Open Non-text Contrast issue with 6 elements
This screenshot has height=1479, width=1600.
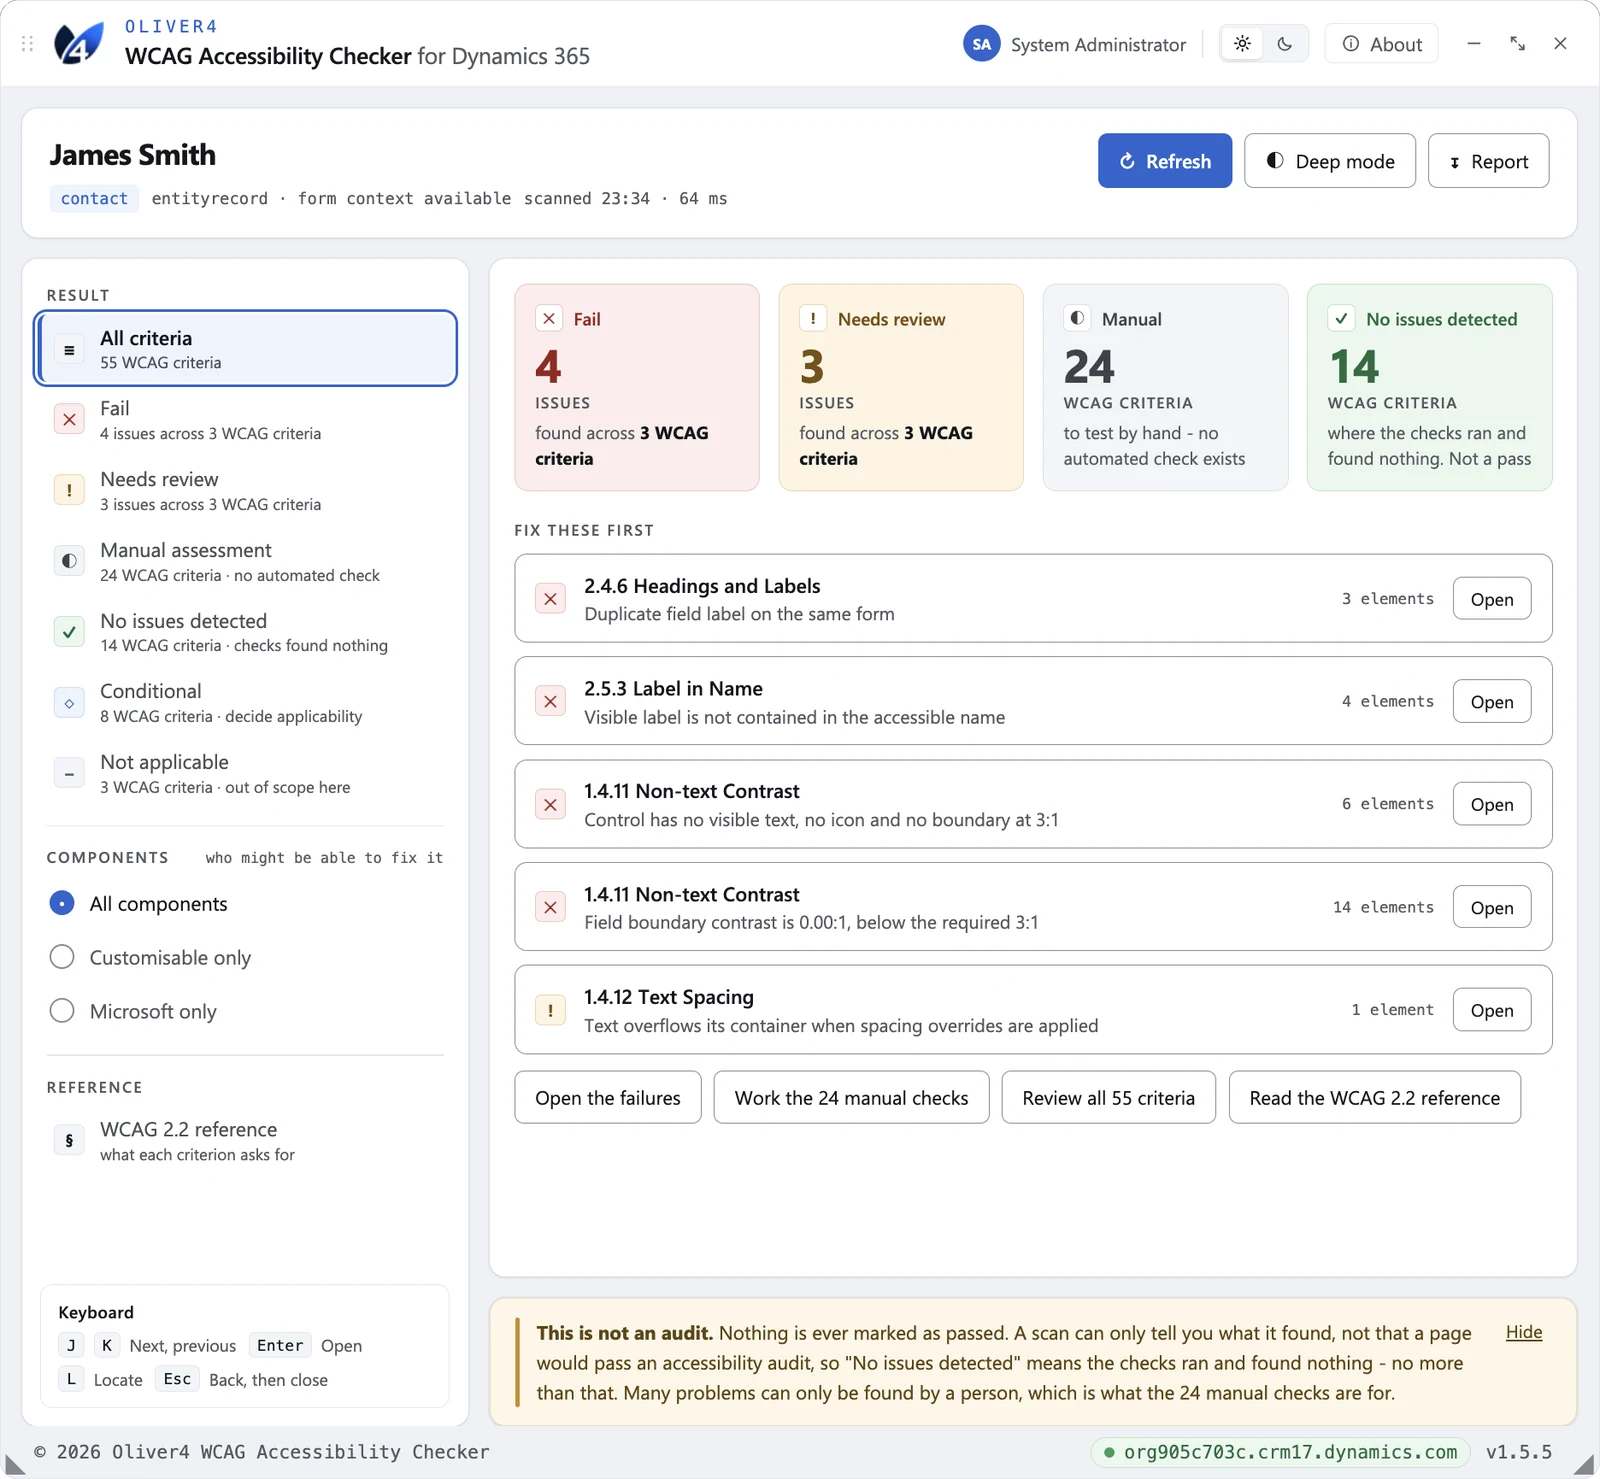click(x=1492, y=804)
